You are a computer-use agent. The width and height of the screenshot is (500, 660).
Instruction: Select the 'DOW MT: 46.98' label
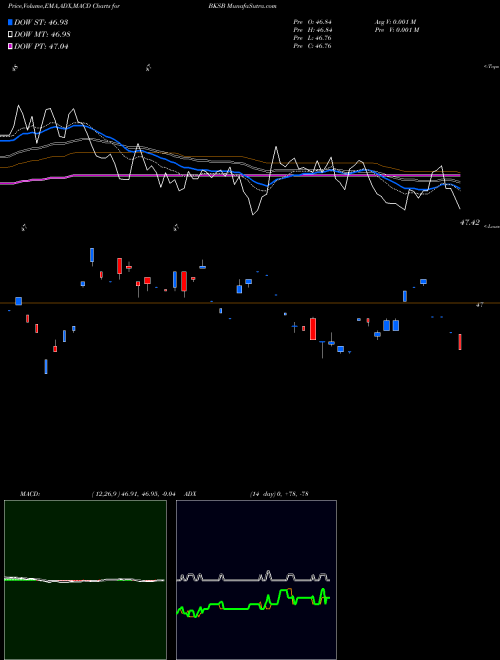coord(41,35)
